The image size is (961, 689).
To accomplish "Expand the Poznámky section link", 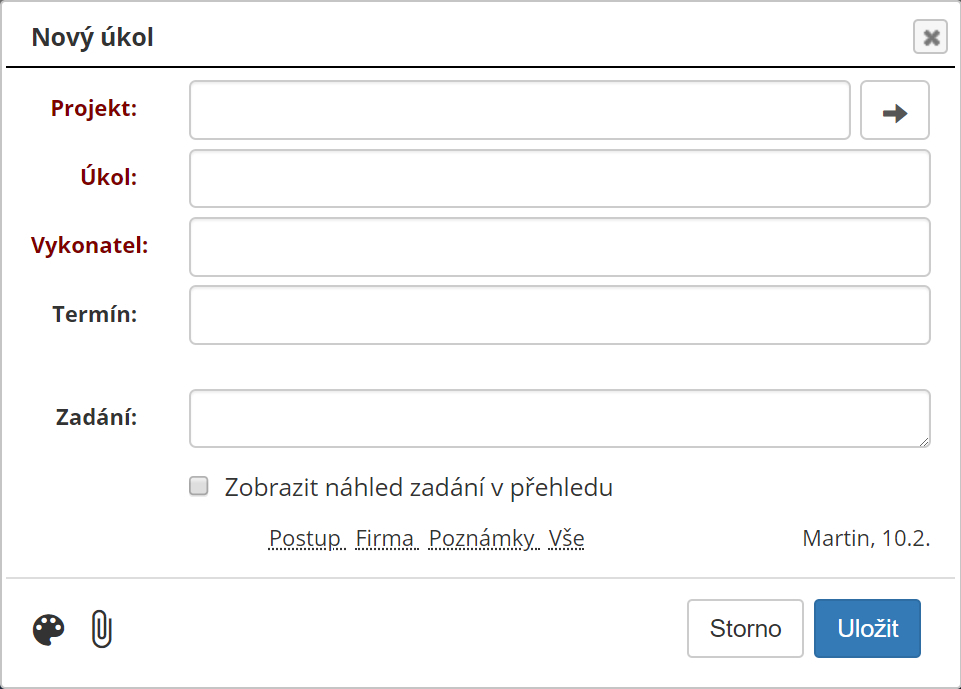I will (482, 538).
